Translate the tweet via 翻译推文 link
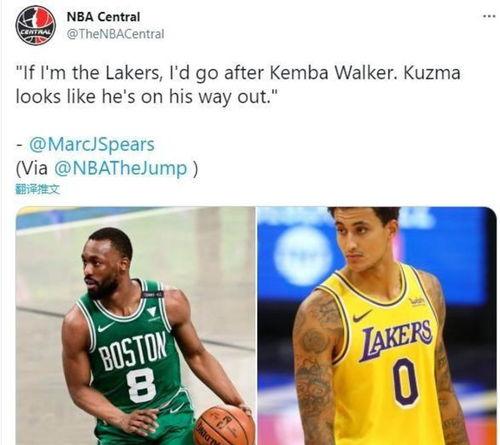 point(37,189)
